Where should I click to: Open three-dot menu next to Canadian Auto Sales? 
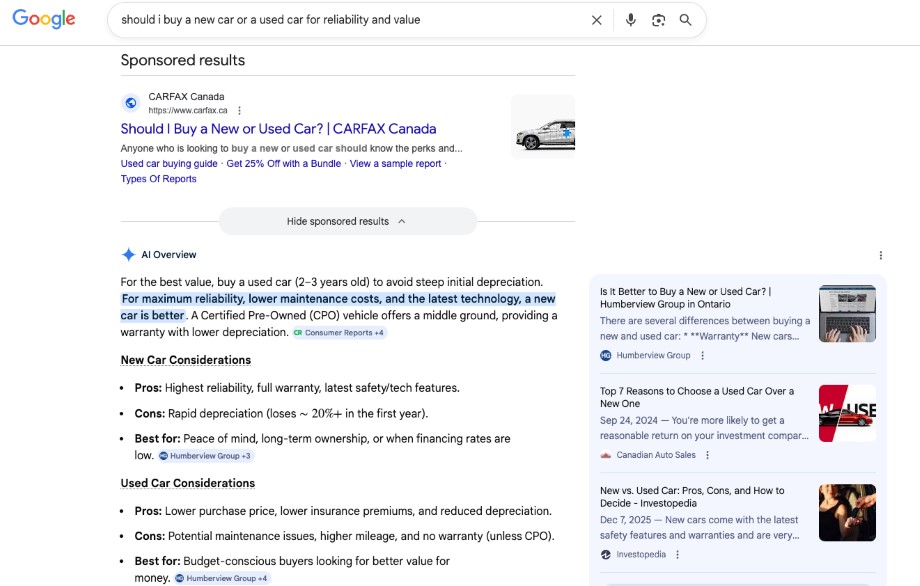708,455
